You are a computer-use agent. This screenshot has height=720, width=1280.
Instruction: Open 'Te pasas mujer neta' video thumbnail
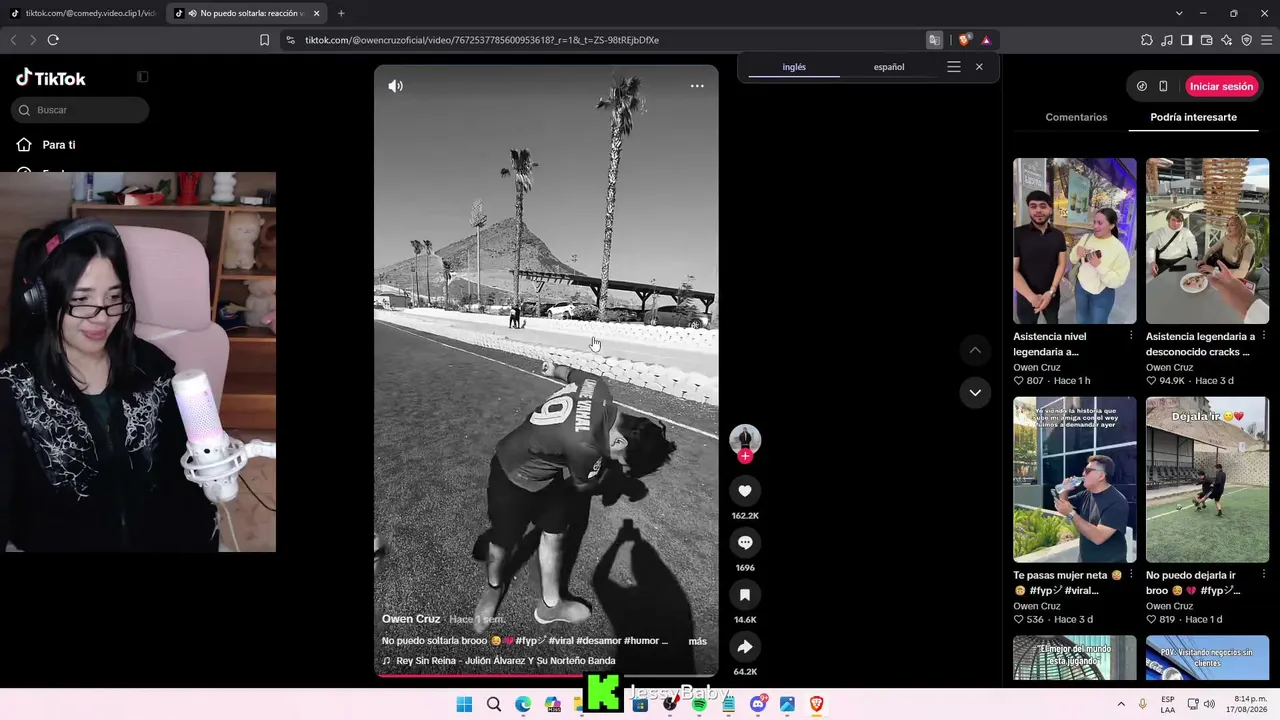pyautogui.click(x=1075, y=480)
